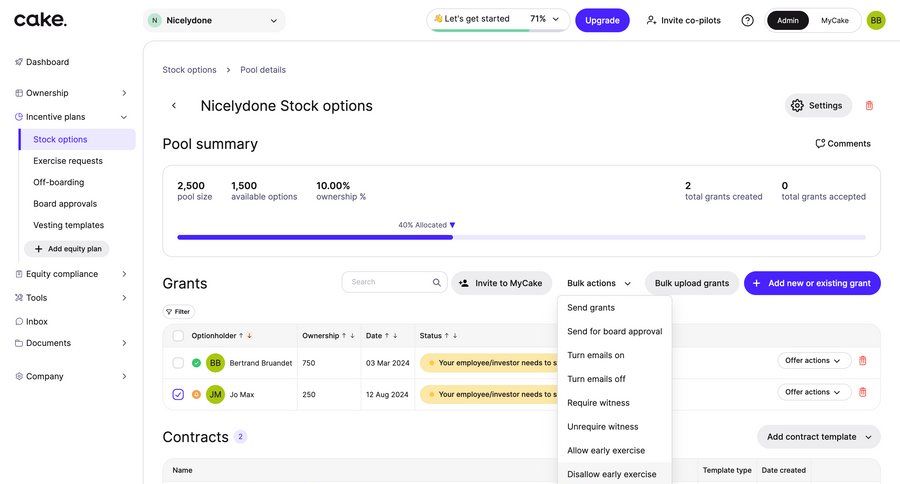This screenshot has width=900, height=484.
Task: Click Add new or existing grant
Action: pos(812,283)
